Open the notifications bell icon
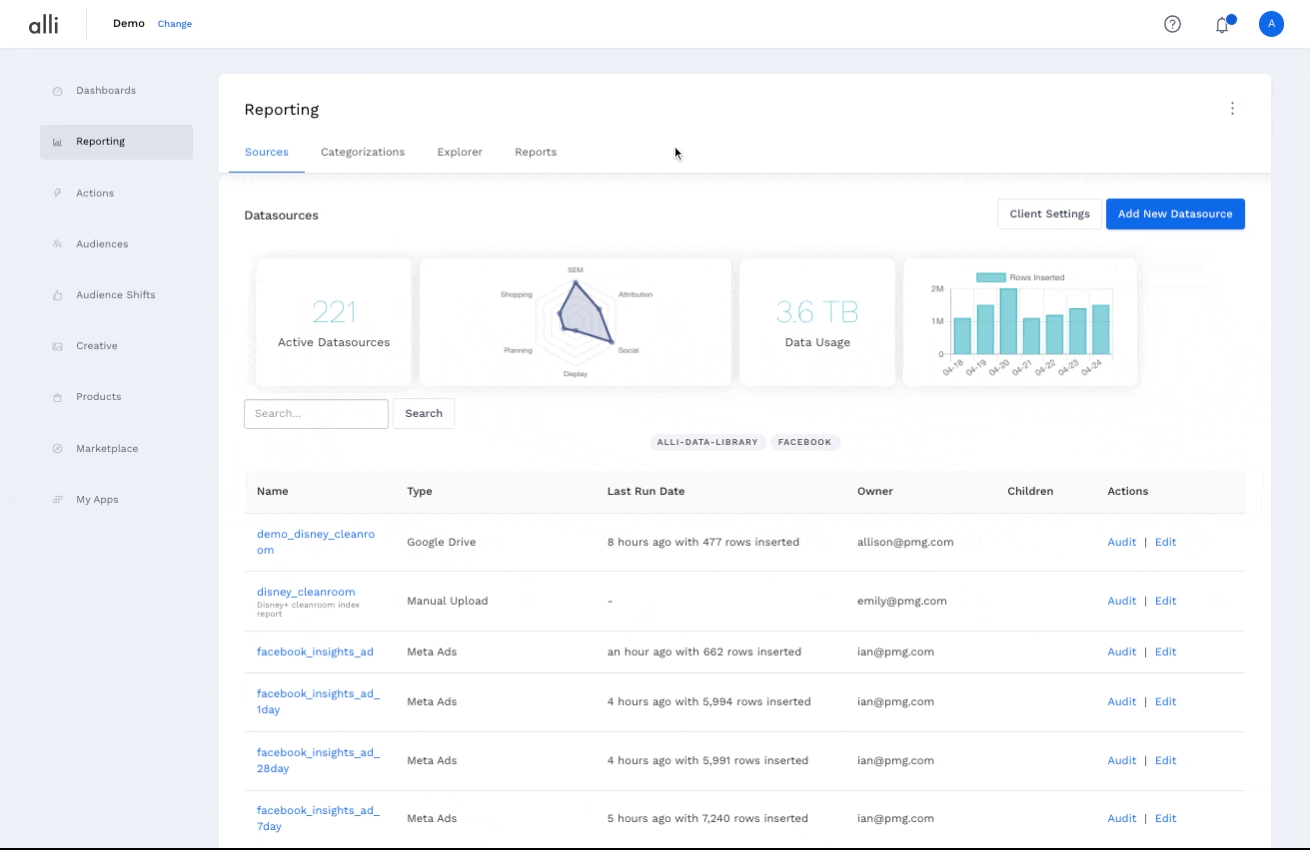Image resolution: width=1310 pixels, height=850 pixels. coord(1222,25)
